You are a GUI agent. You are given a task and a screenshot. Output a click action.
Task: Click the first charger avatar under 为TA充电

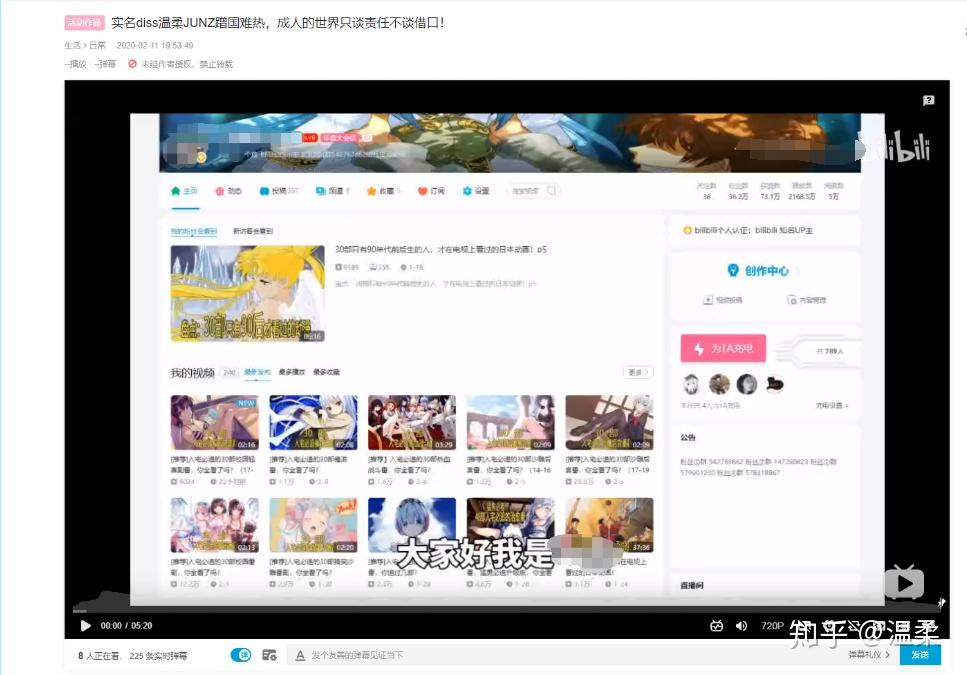tap(692, 384)
